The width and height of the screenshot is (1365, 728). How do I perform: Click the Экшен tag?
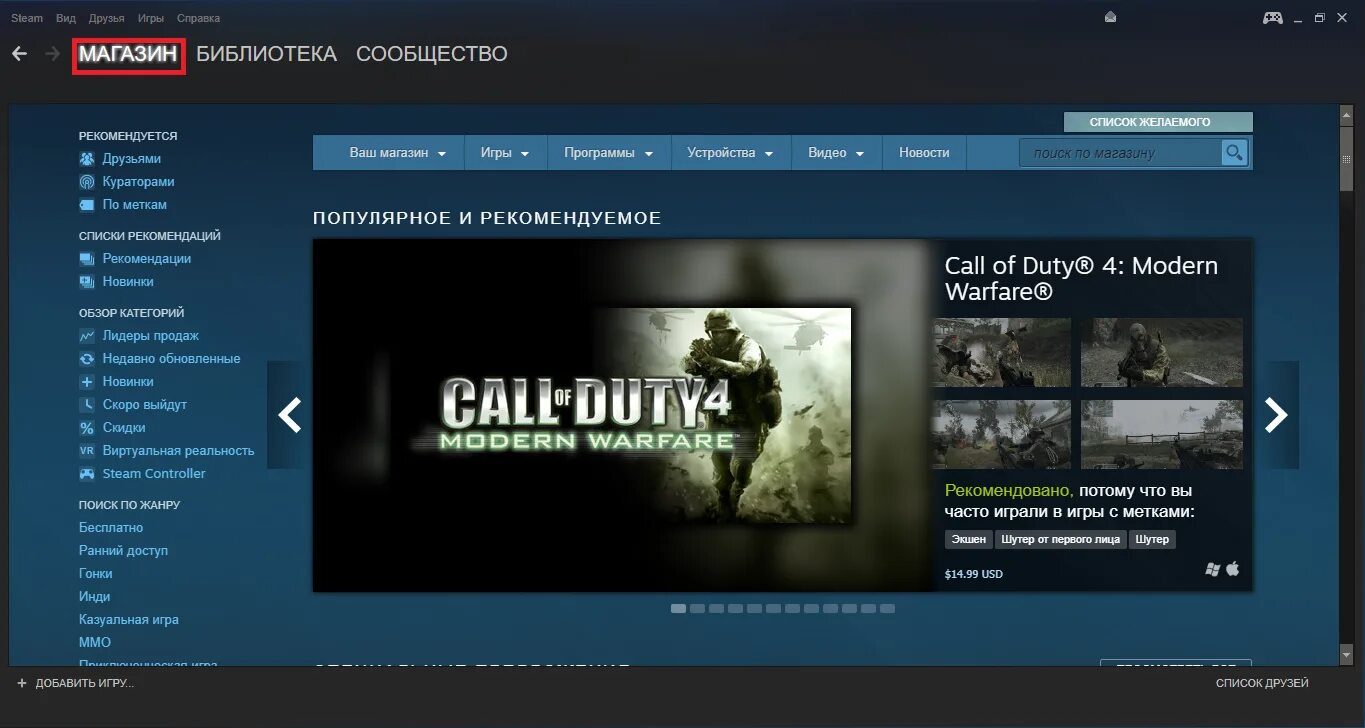tap(968, 539)
